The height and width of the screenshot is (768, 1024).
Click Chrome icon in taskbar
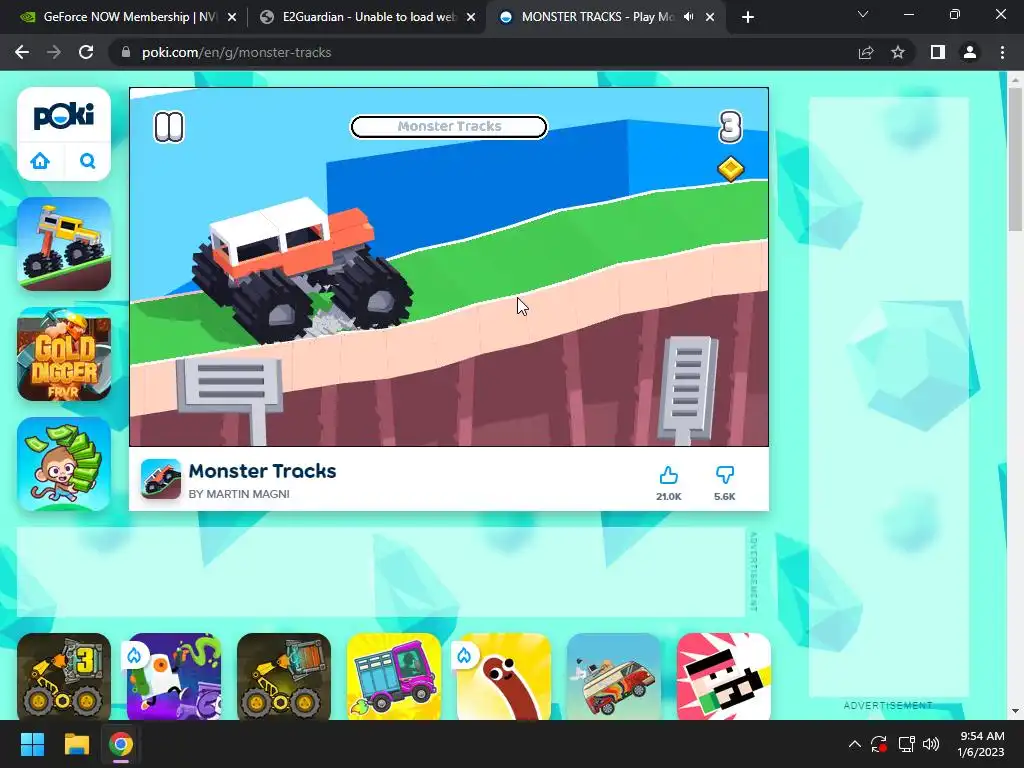point(121,744)
